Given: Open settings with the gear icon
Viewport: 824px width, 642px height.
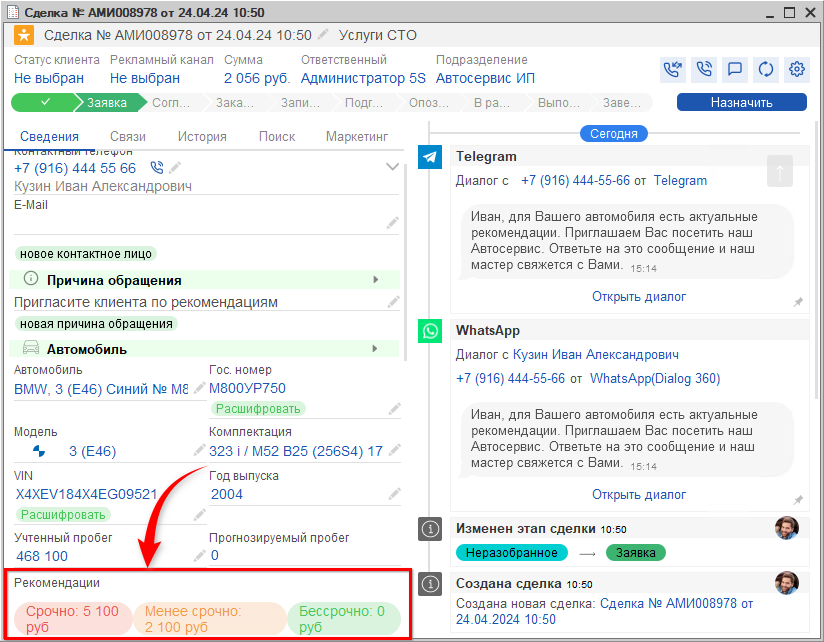Looking at the screenshot, I should [x=797, y=69].
